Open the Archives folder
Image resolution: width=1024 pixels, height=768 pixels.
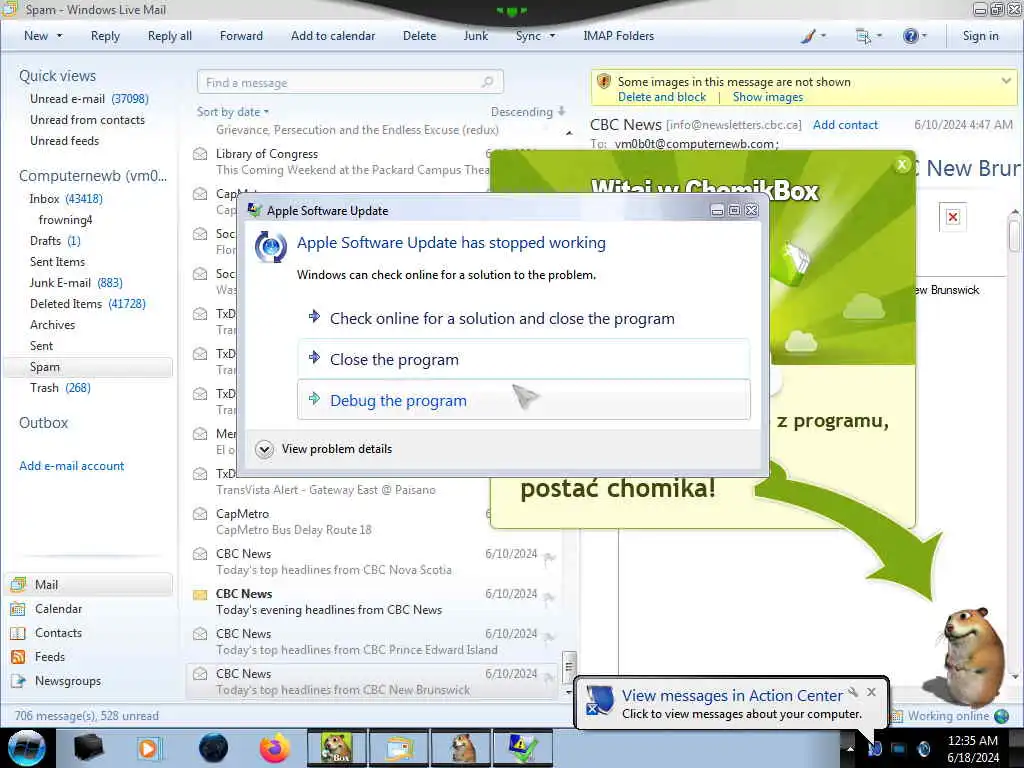(52, 325)
